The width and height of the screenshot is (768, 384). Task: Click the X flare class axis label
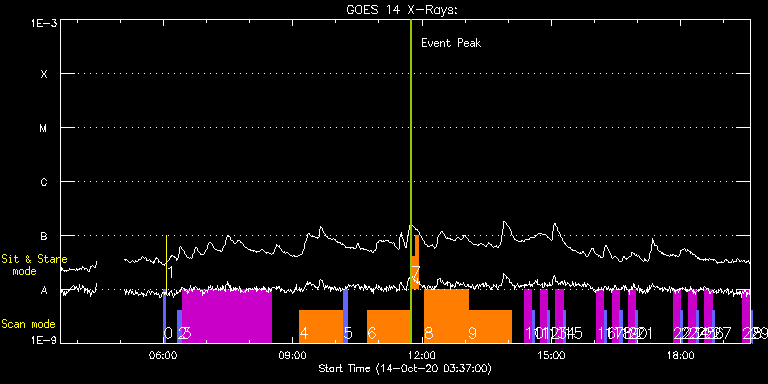coord(44,74)
